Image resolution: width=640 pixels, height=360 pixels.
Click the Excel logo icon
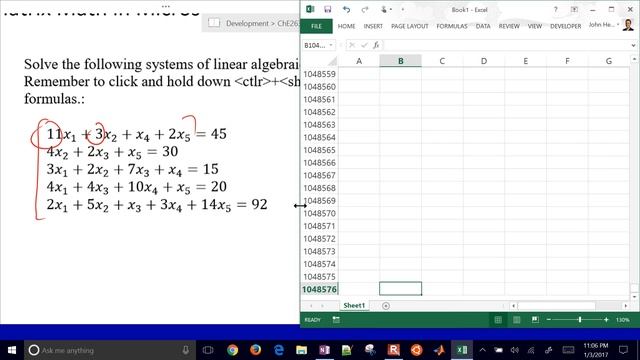tap(310, 9)
